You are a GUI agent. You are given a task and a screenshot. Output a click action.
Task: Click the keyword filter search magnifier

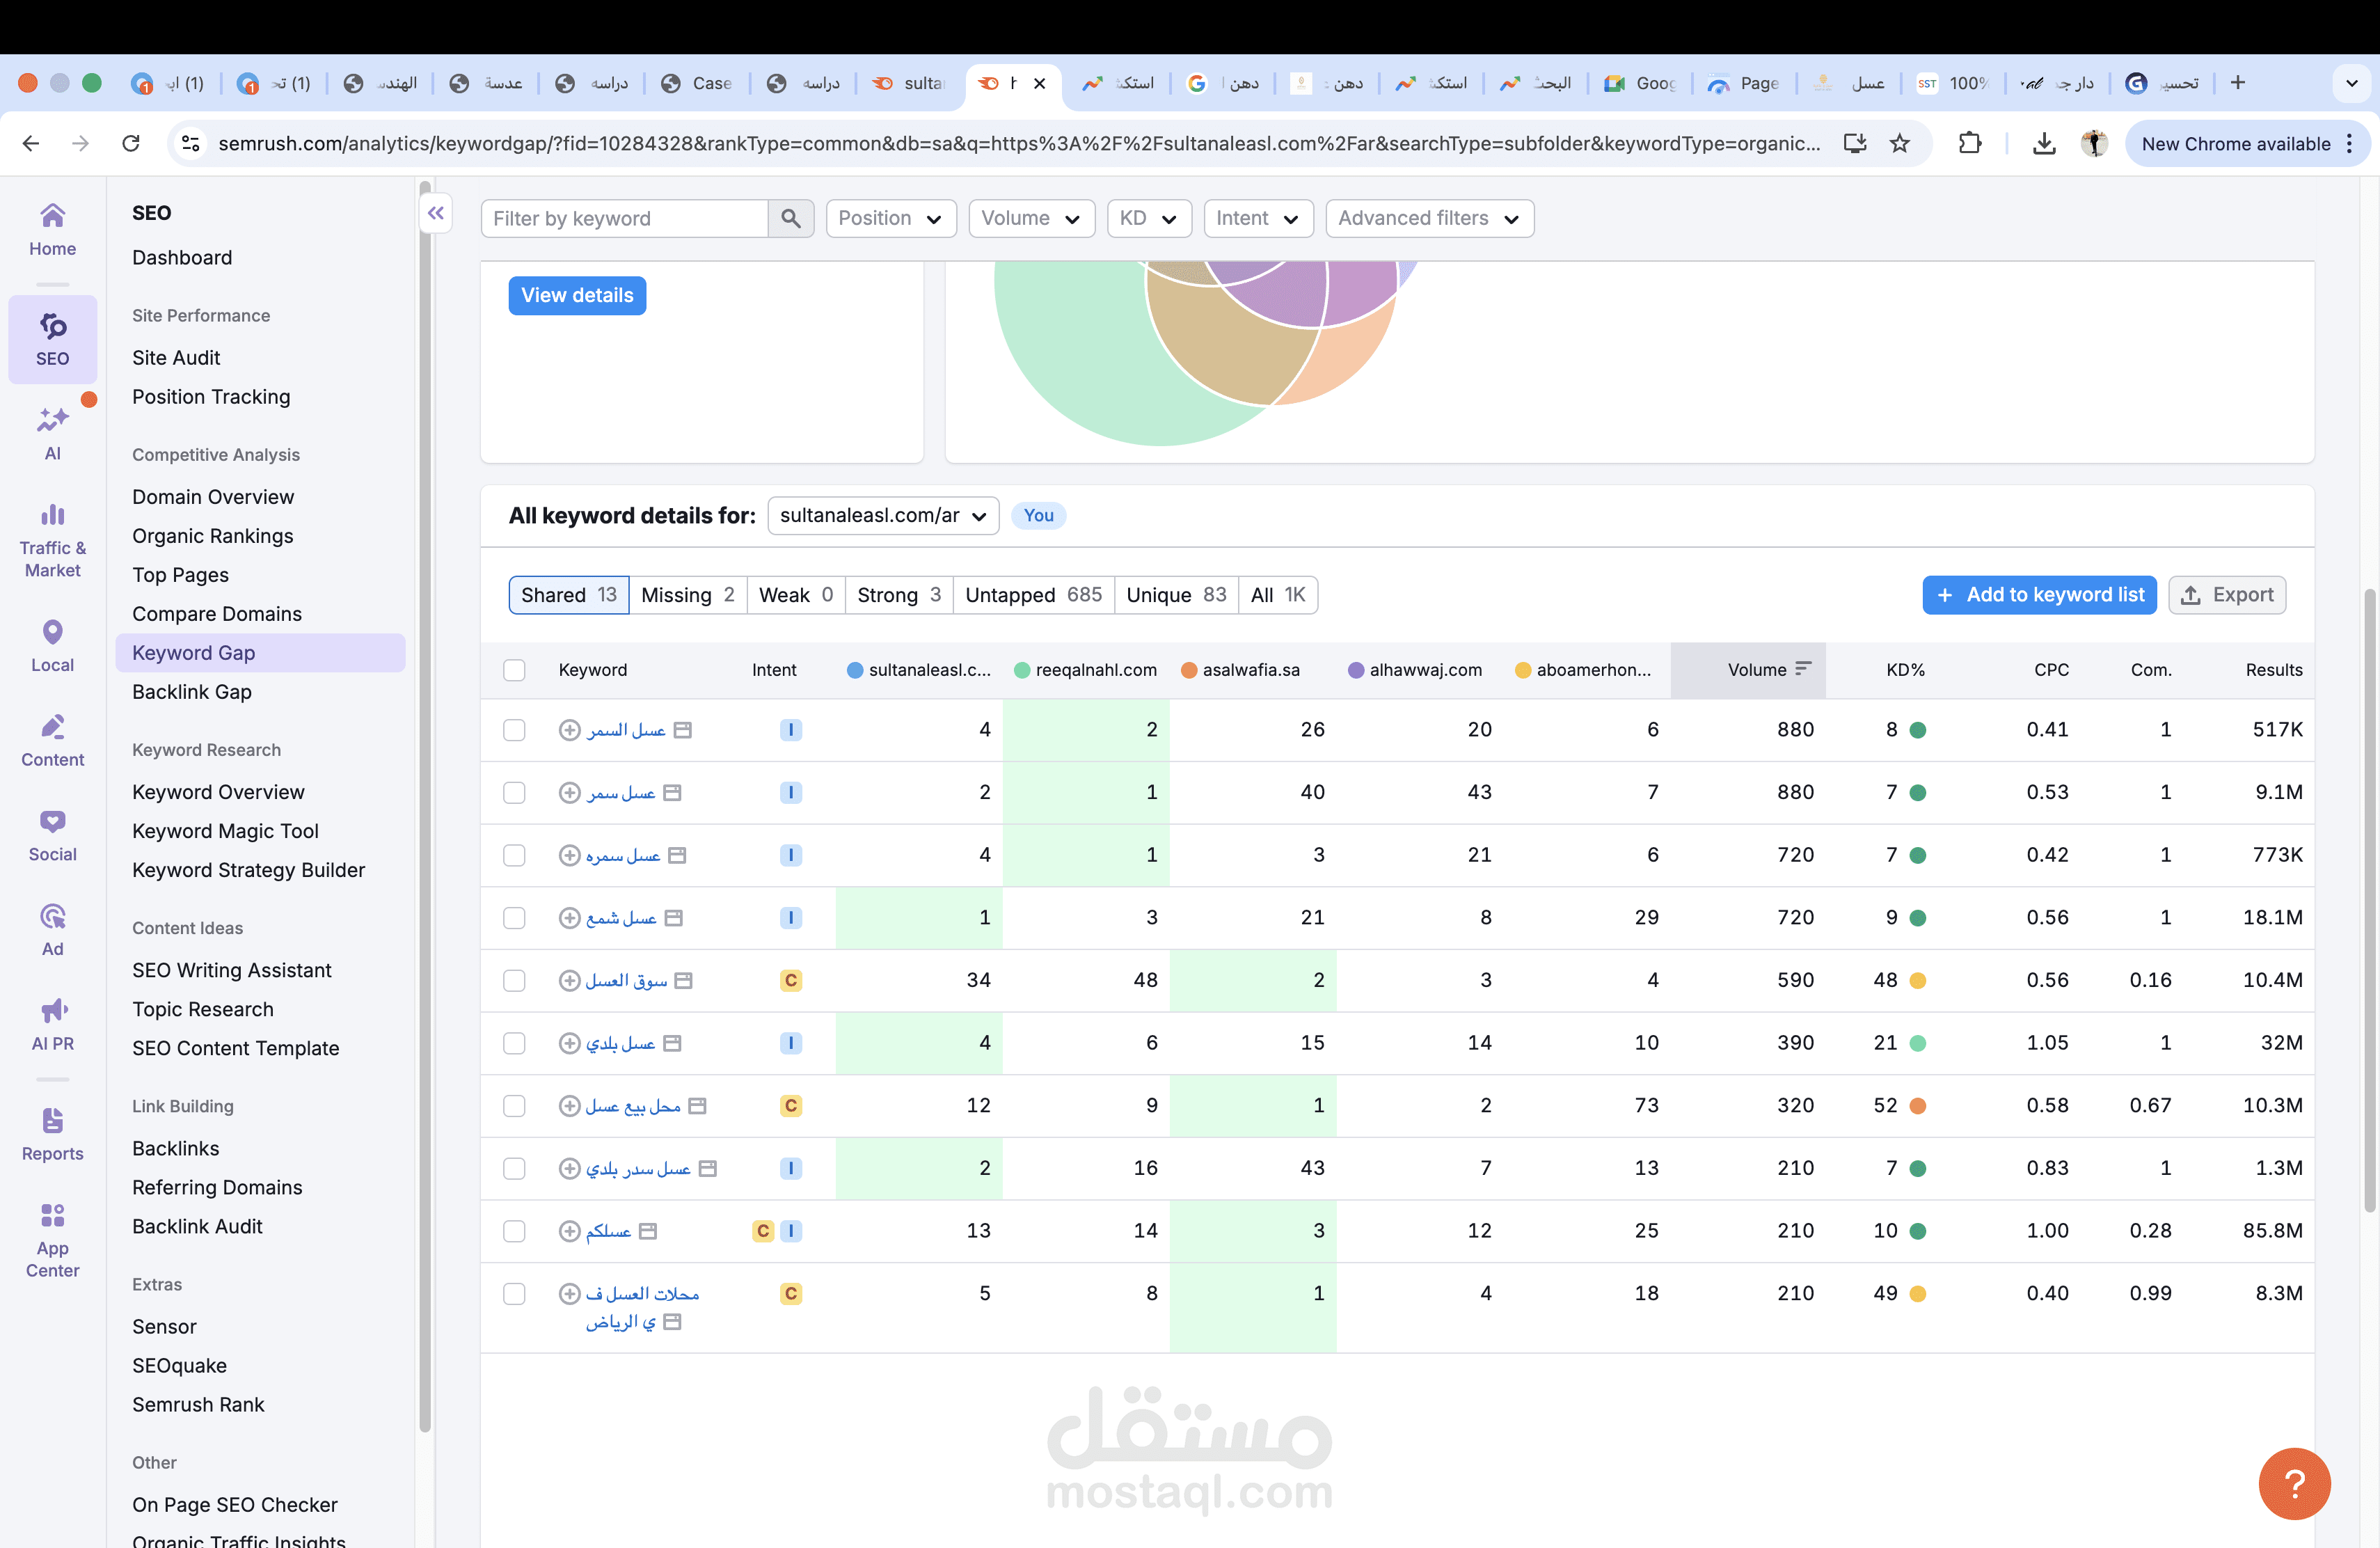790,218
